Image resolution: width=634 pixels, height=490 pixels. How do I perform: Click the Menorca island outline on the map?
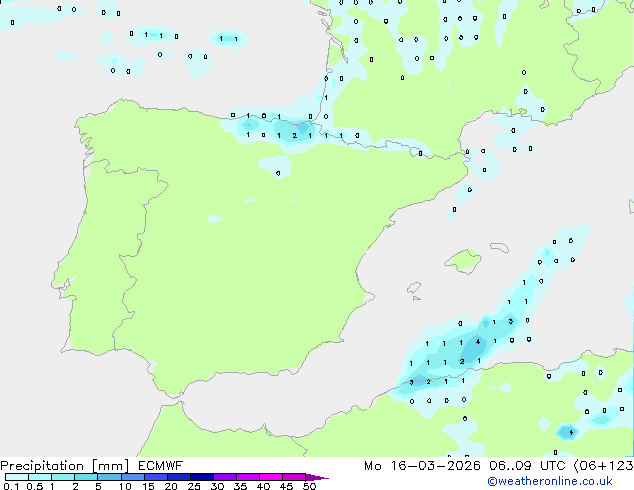pos(499,247)
